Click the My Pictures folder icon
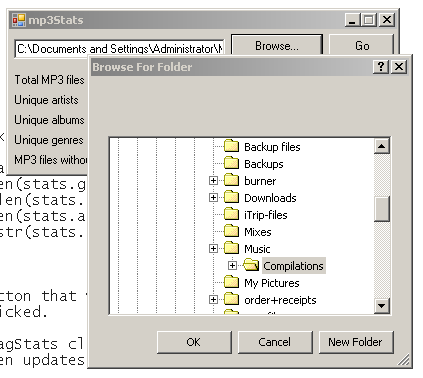Screen dimensions: 423x378 pyautogui.click(x=231, y=282)
